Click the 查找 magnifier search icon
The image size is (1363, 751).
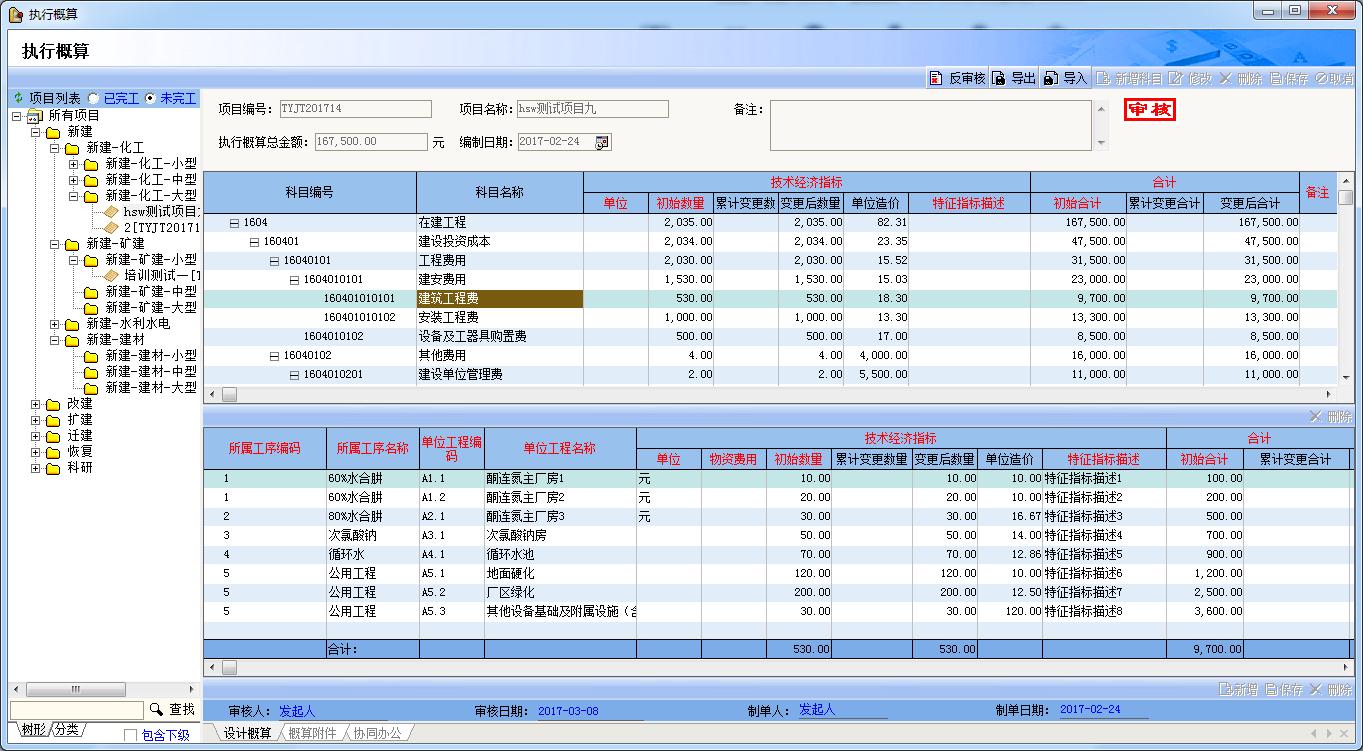pyautogui.click(x=156, y=709)
